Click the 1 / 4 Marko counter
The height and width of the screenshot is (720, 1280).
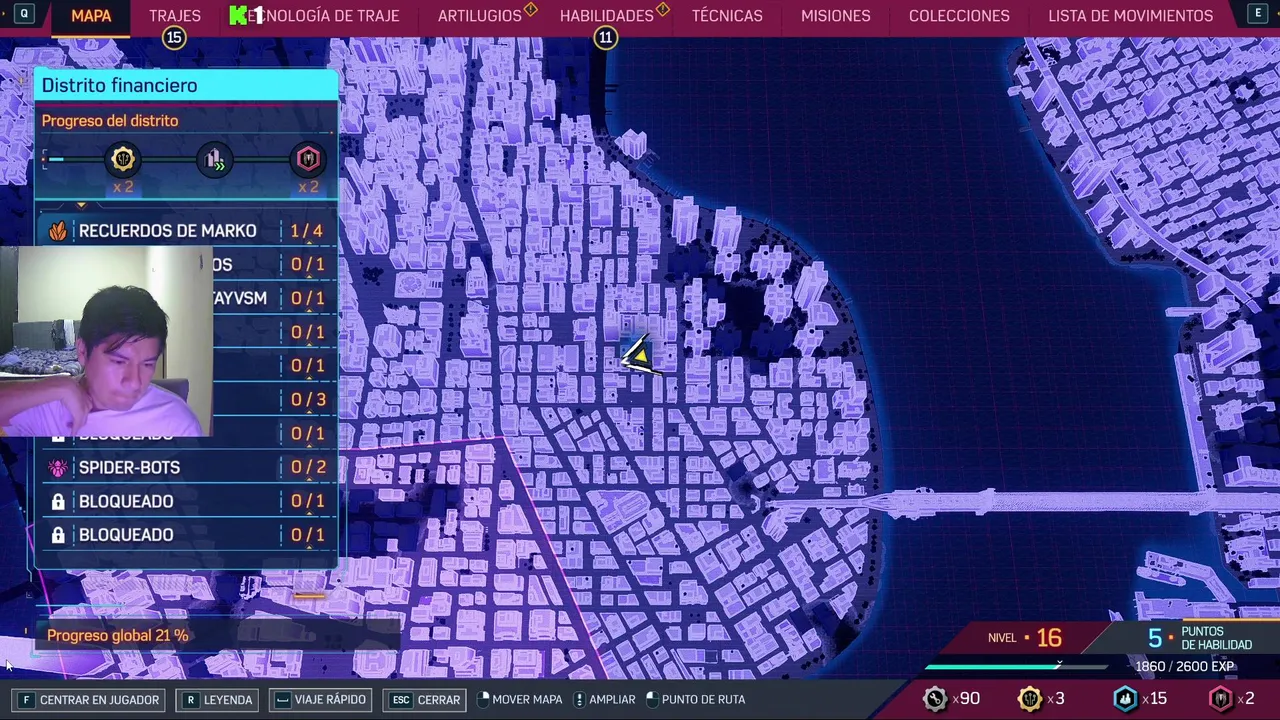(x=307, y=231)
